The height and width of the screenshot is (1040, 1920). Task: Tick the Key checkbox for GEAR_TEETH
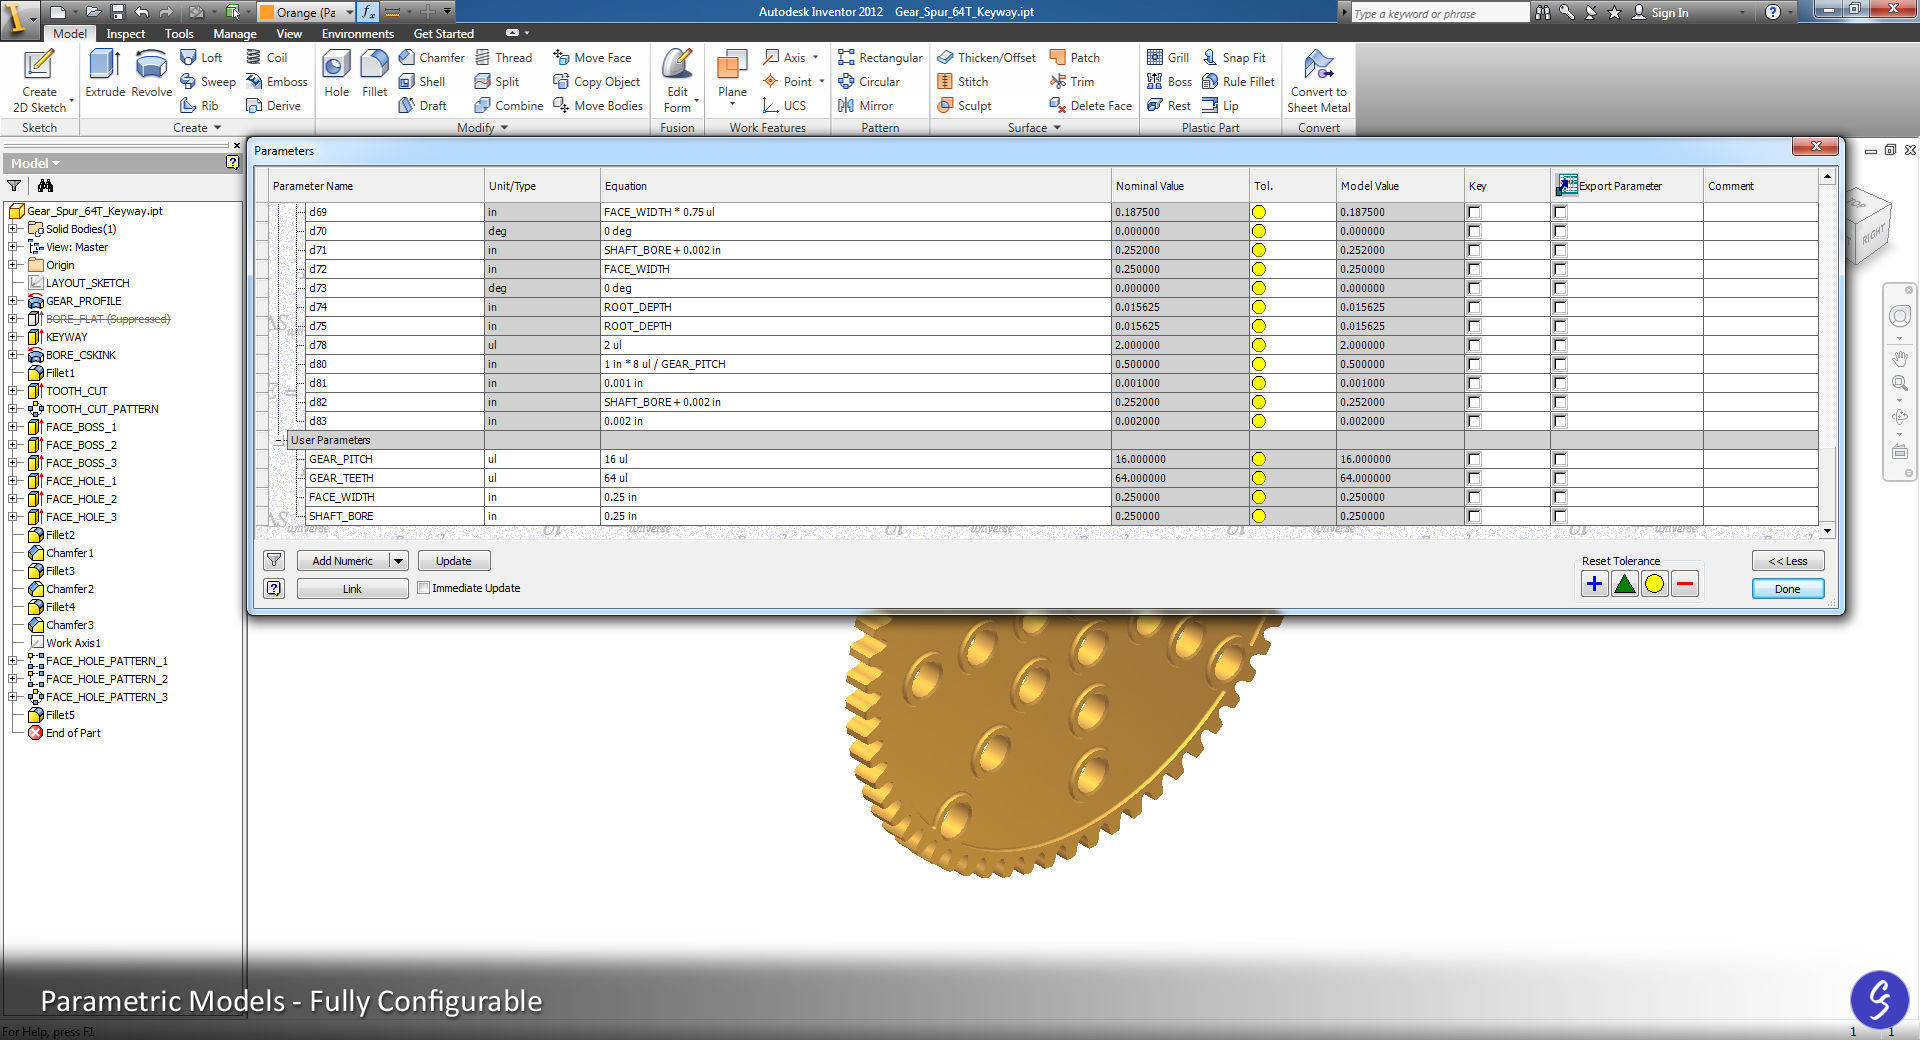click(x=1474, y=478)
